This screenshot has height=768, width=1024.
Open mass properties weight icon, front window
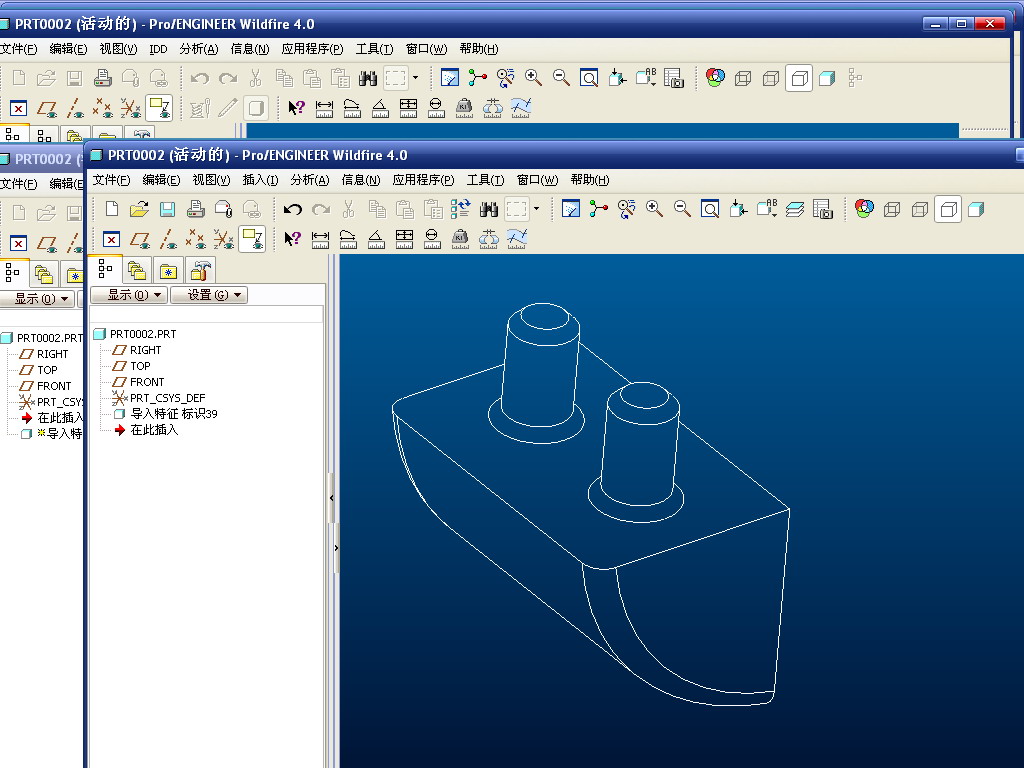click(460, 239)
